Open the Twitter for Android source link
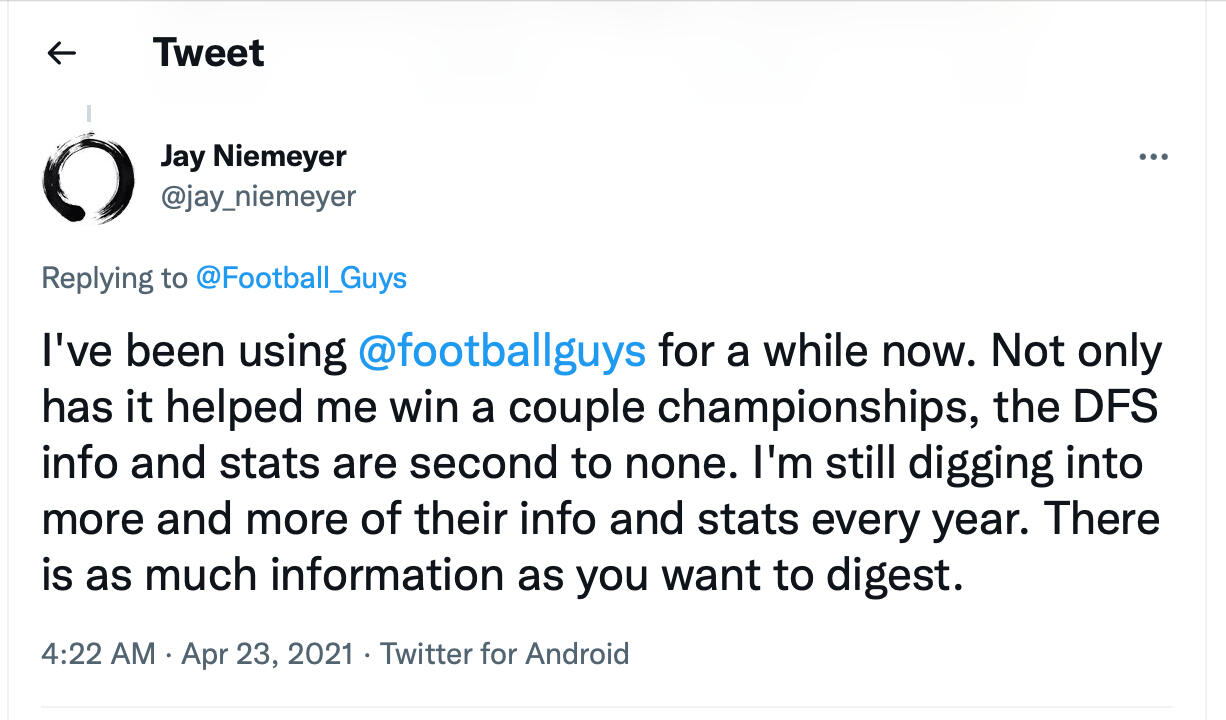The width and height of the screenshot is (1226, 720). (x=505, y=654)
